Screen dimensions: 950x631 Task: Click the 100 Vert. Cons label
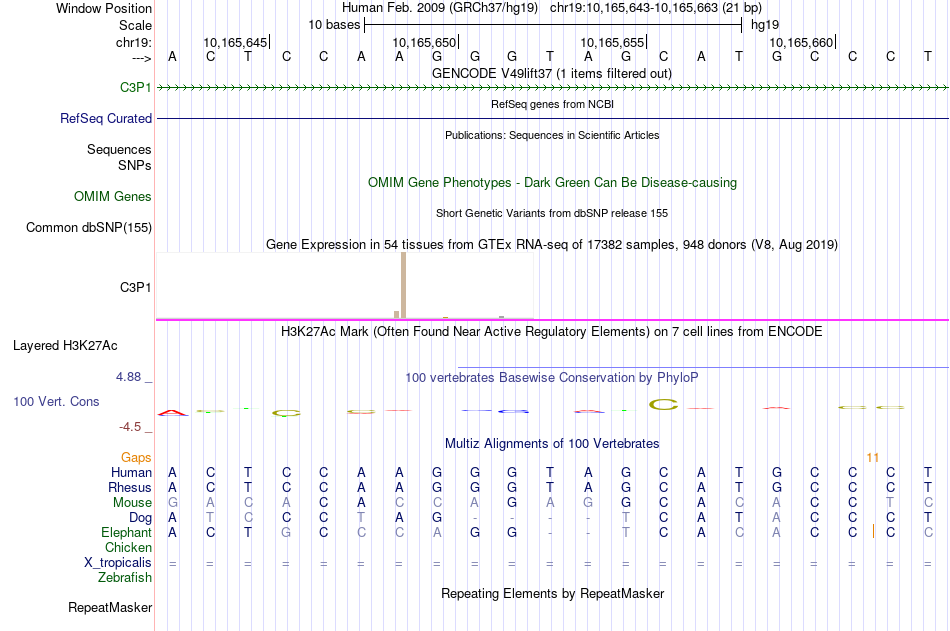(56, 401)
